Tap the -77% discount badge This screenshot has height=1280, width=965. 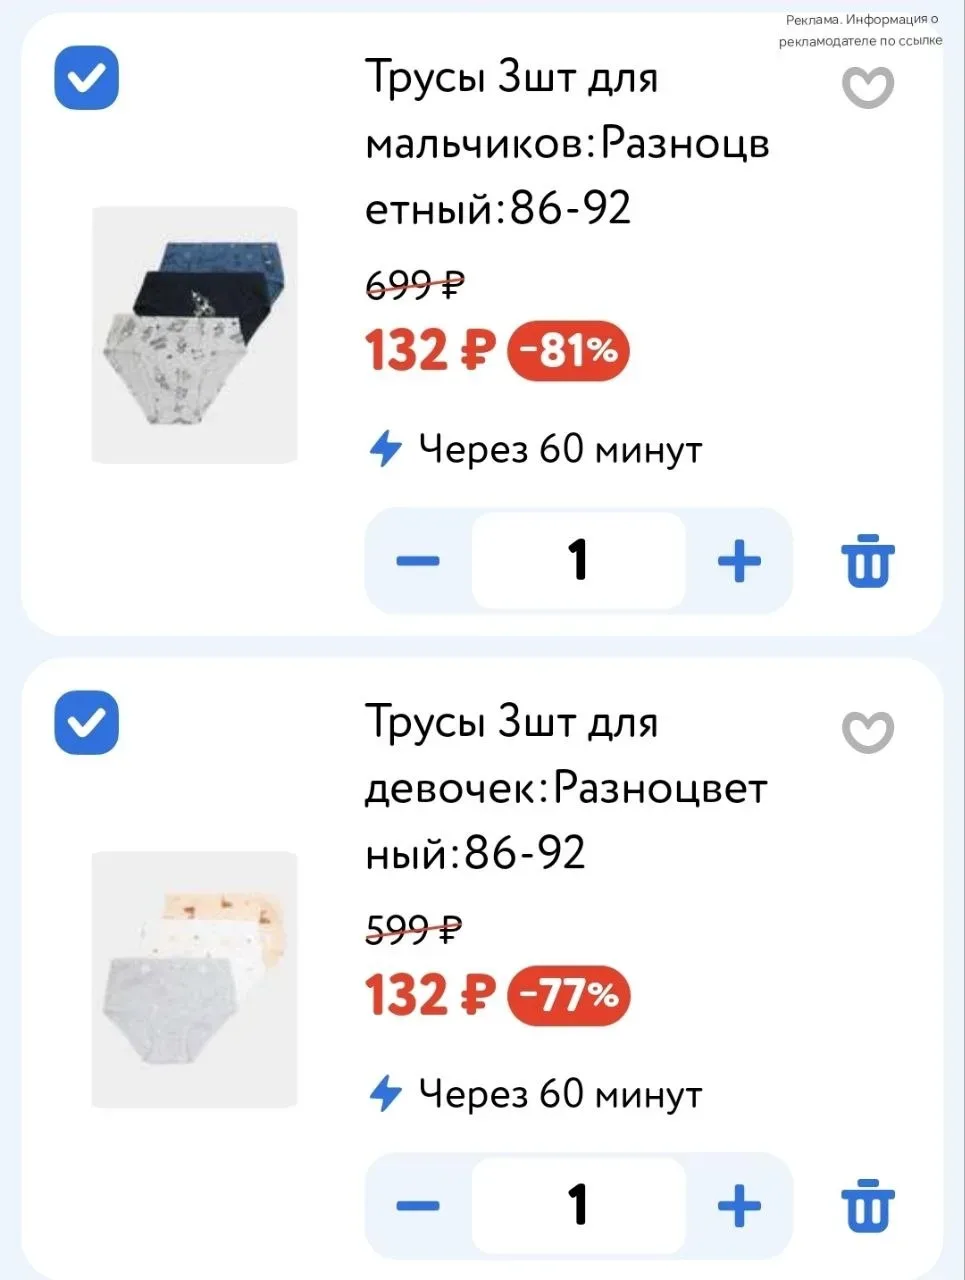568,996
